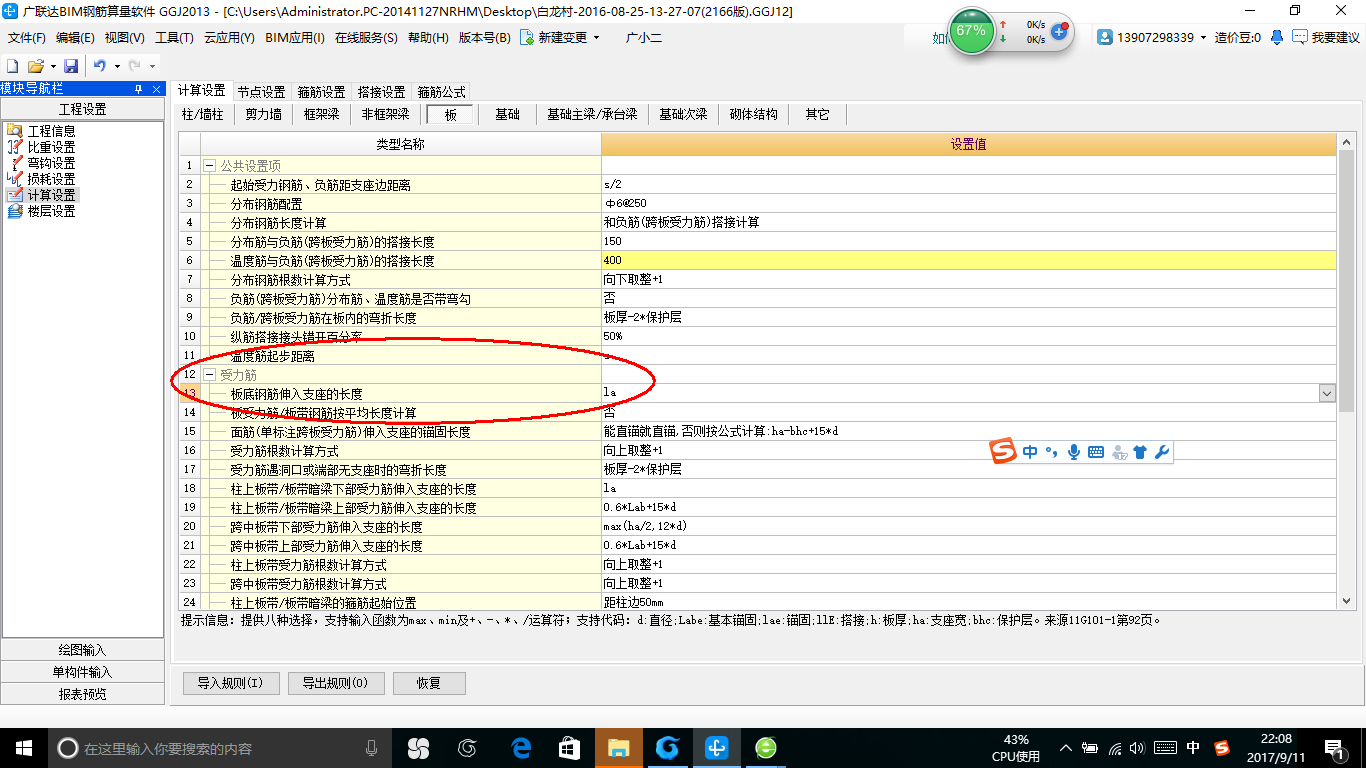Select 工程信息 in navigation list

tap(51, 131)
